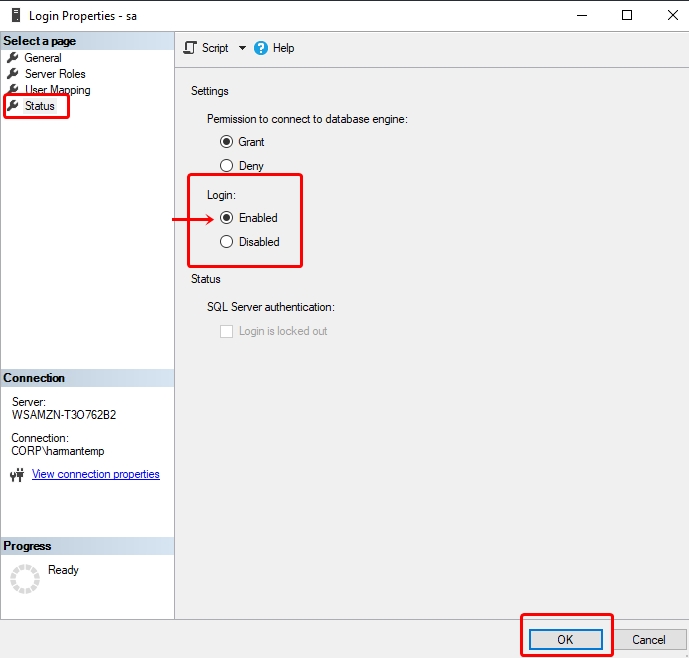This screenshot has height=658, width=689.
Task: Open View connection properties link
Action: pyautogui.click(x=96, y=474)
